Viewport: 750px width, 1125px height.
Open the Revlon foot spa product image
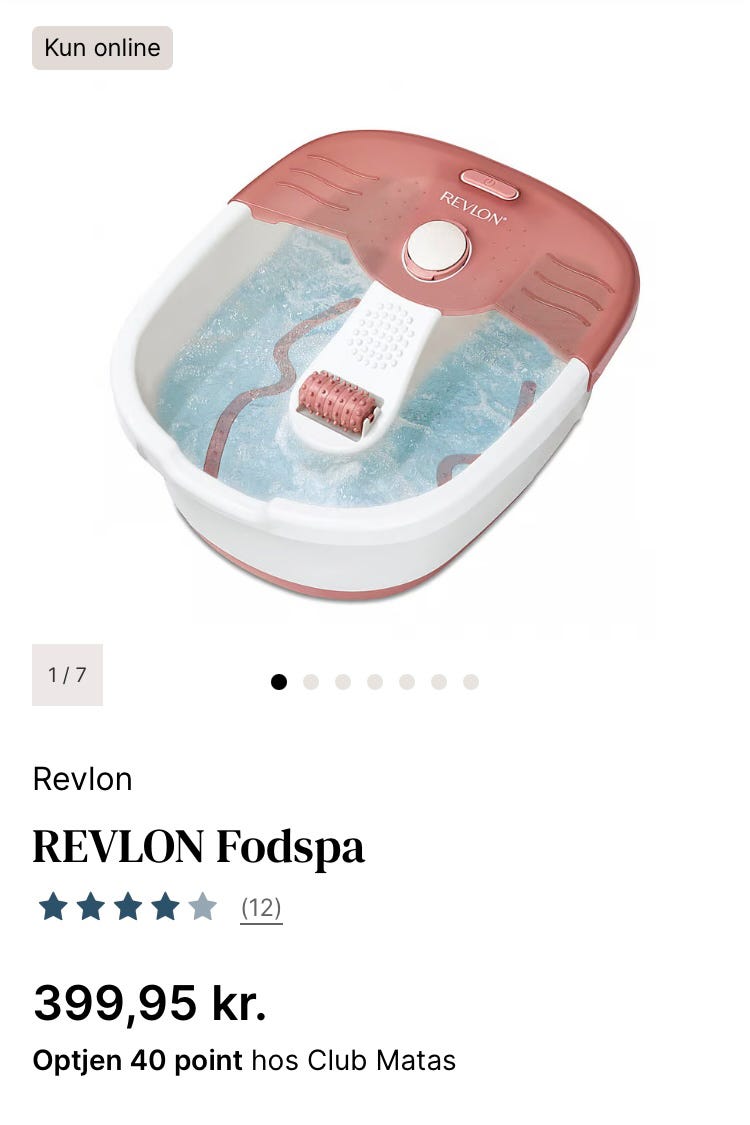[375, 364]
